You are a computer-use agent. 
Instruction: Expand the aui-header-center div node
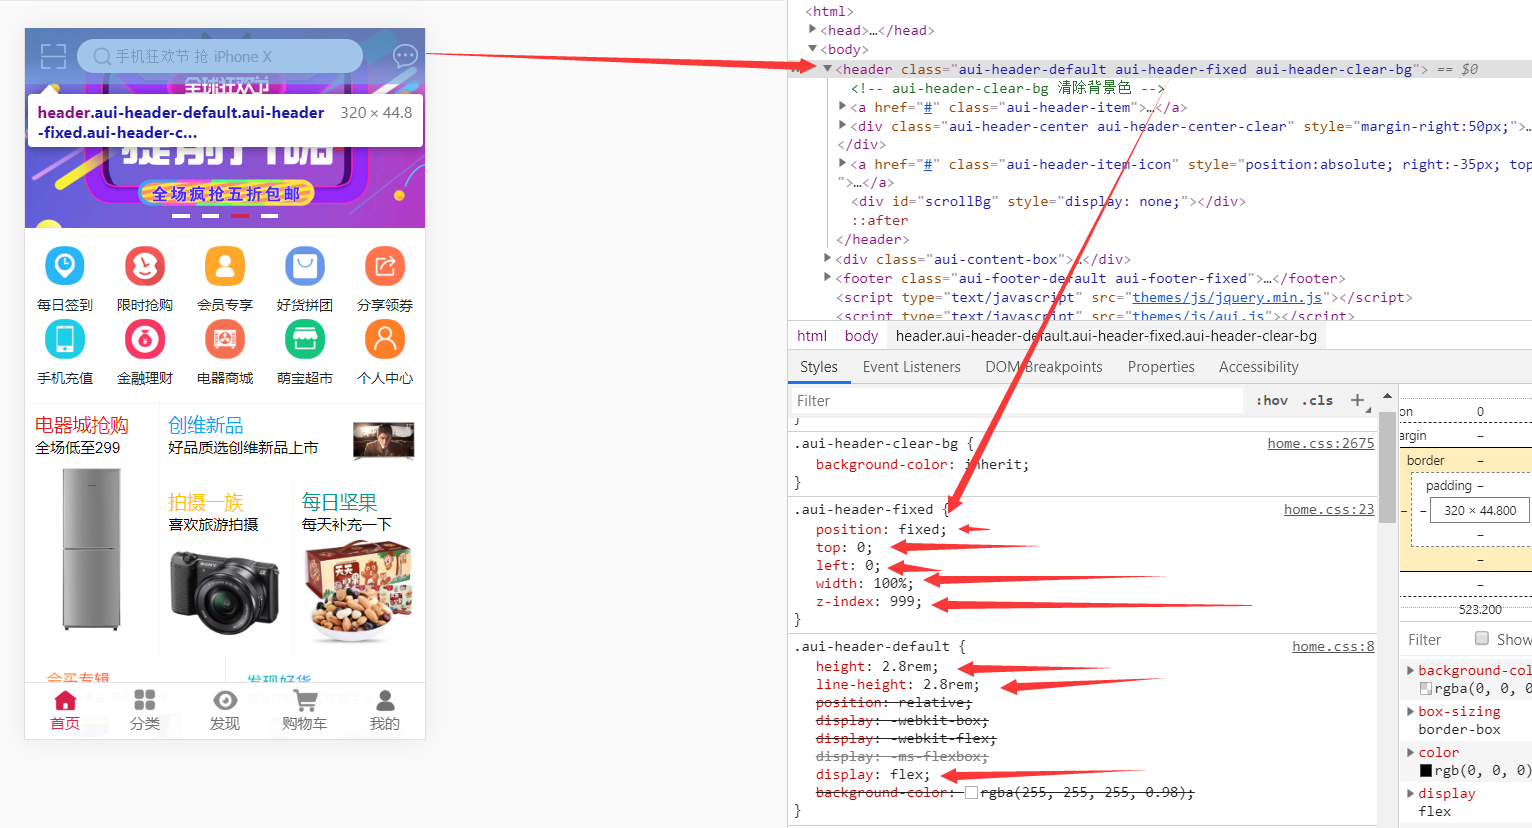coord(843,126)
